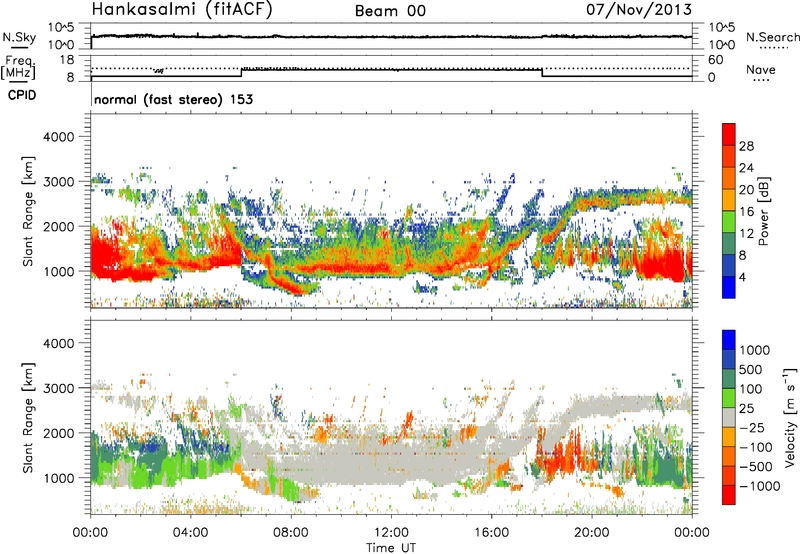Click the 'Time UT' axis title
This screenshot has width=800, height=554.
391,548
